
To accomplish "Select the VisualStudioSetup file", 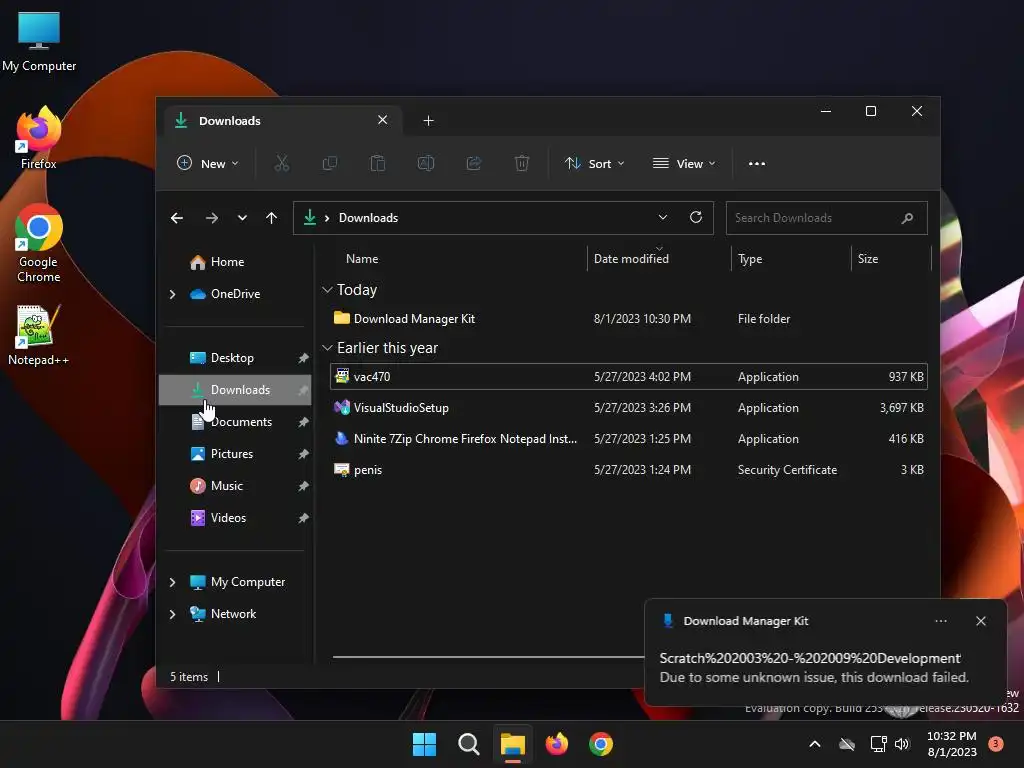I will (x=628, y=408).
